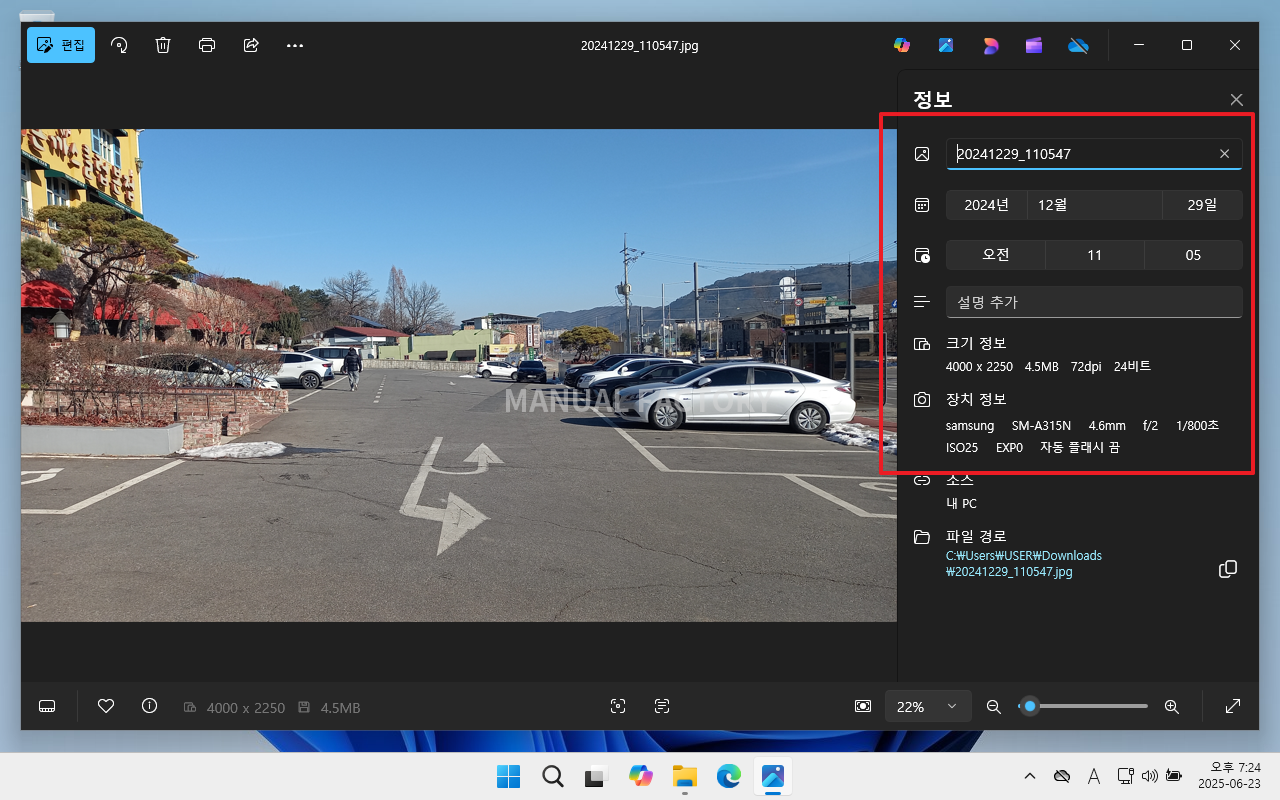1280x800 pixels.
Task: Click the OneDrive cloud icon in Photos
Action: click(1078, 45)
